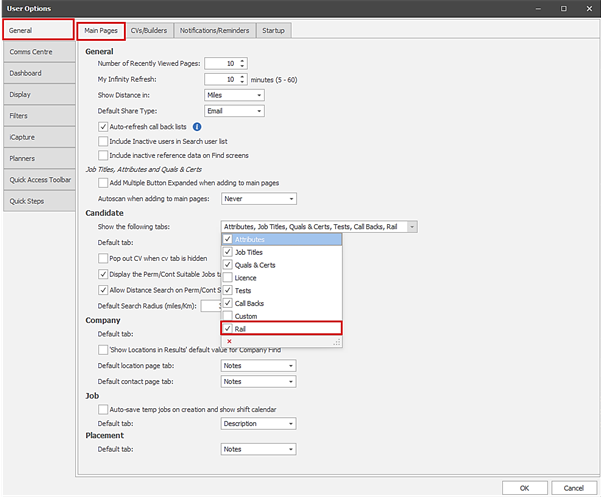Uncheck Job Titles in the tabs list
Viewport: 601px width, 499px height.
tap(228, 252)
